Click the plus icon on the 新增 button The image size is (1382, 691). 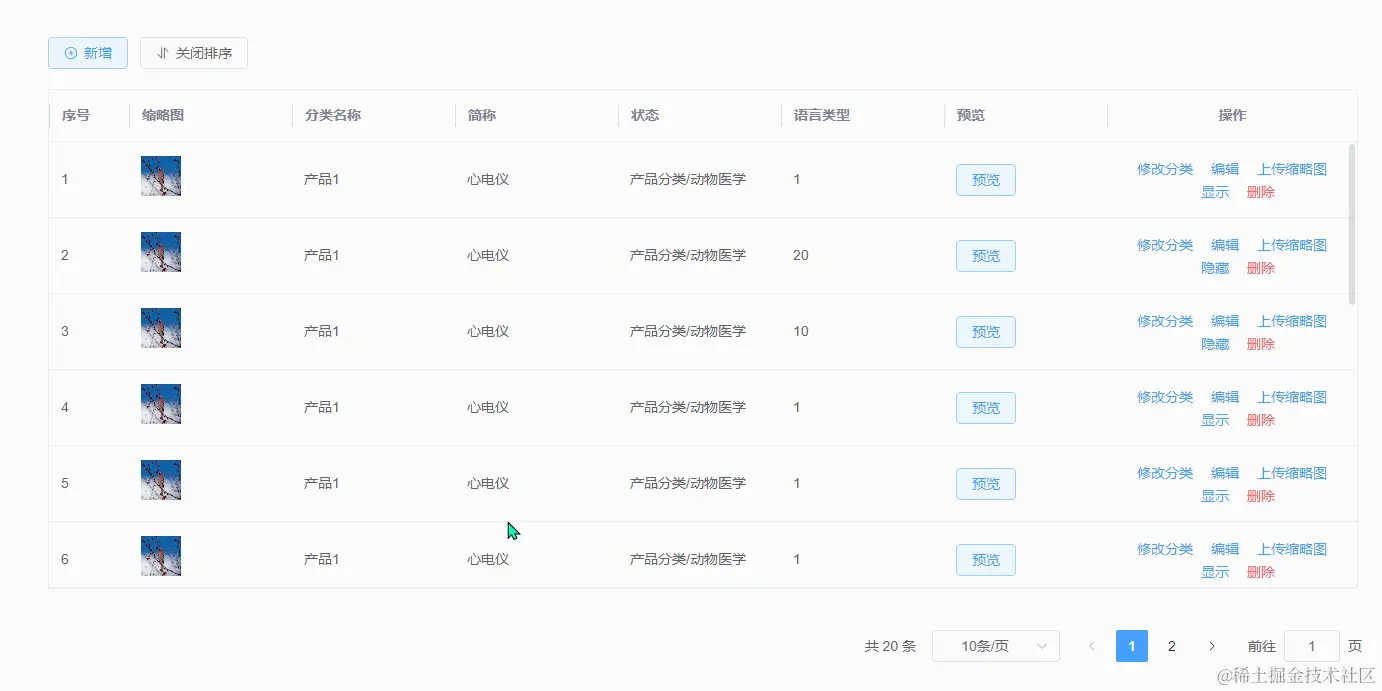pos(69,53)
